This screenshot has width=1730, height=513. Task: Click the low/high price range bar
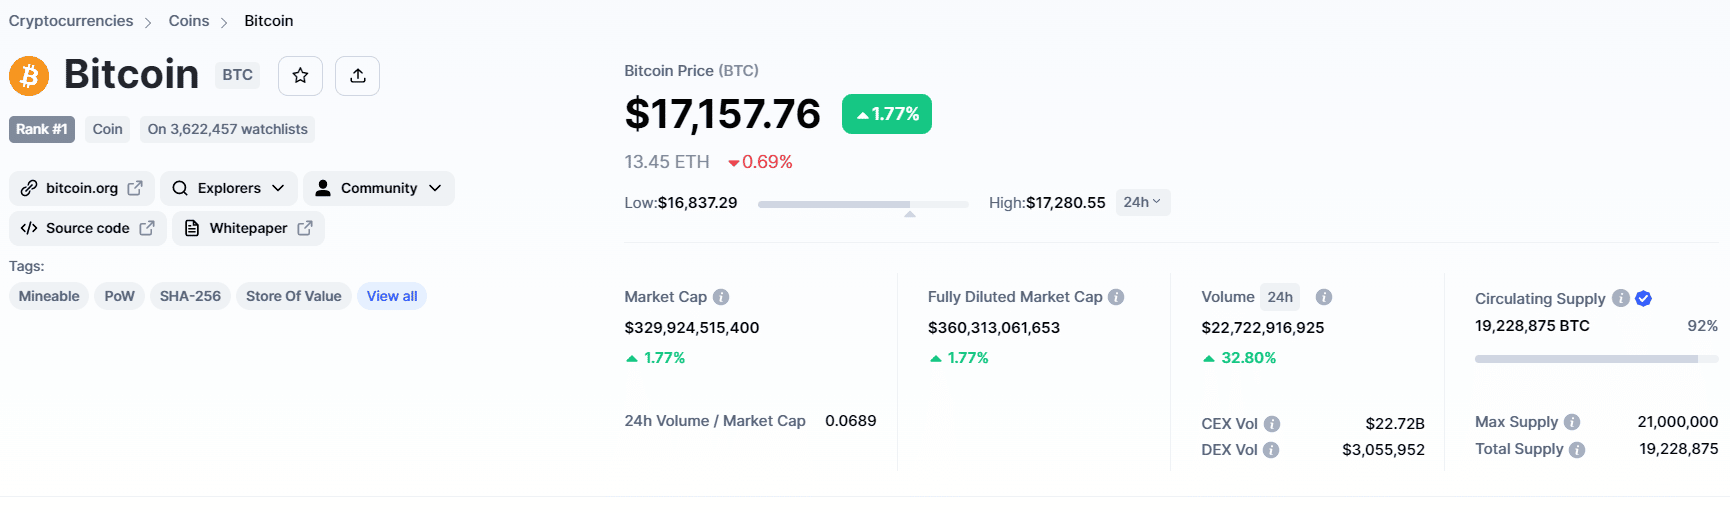[x=863, y=204]
